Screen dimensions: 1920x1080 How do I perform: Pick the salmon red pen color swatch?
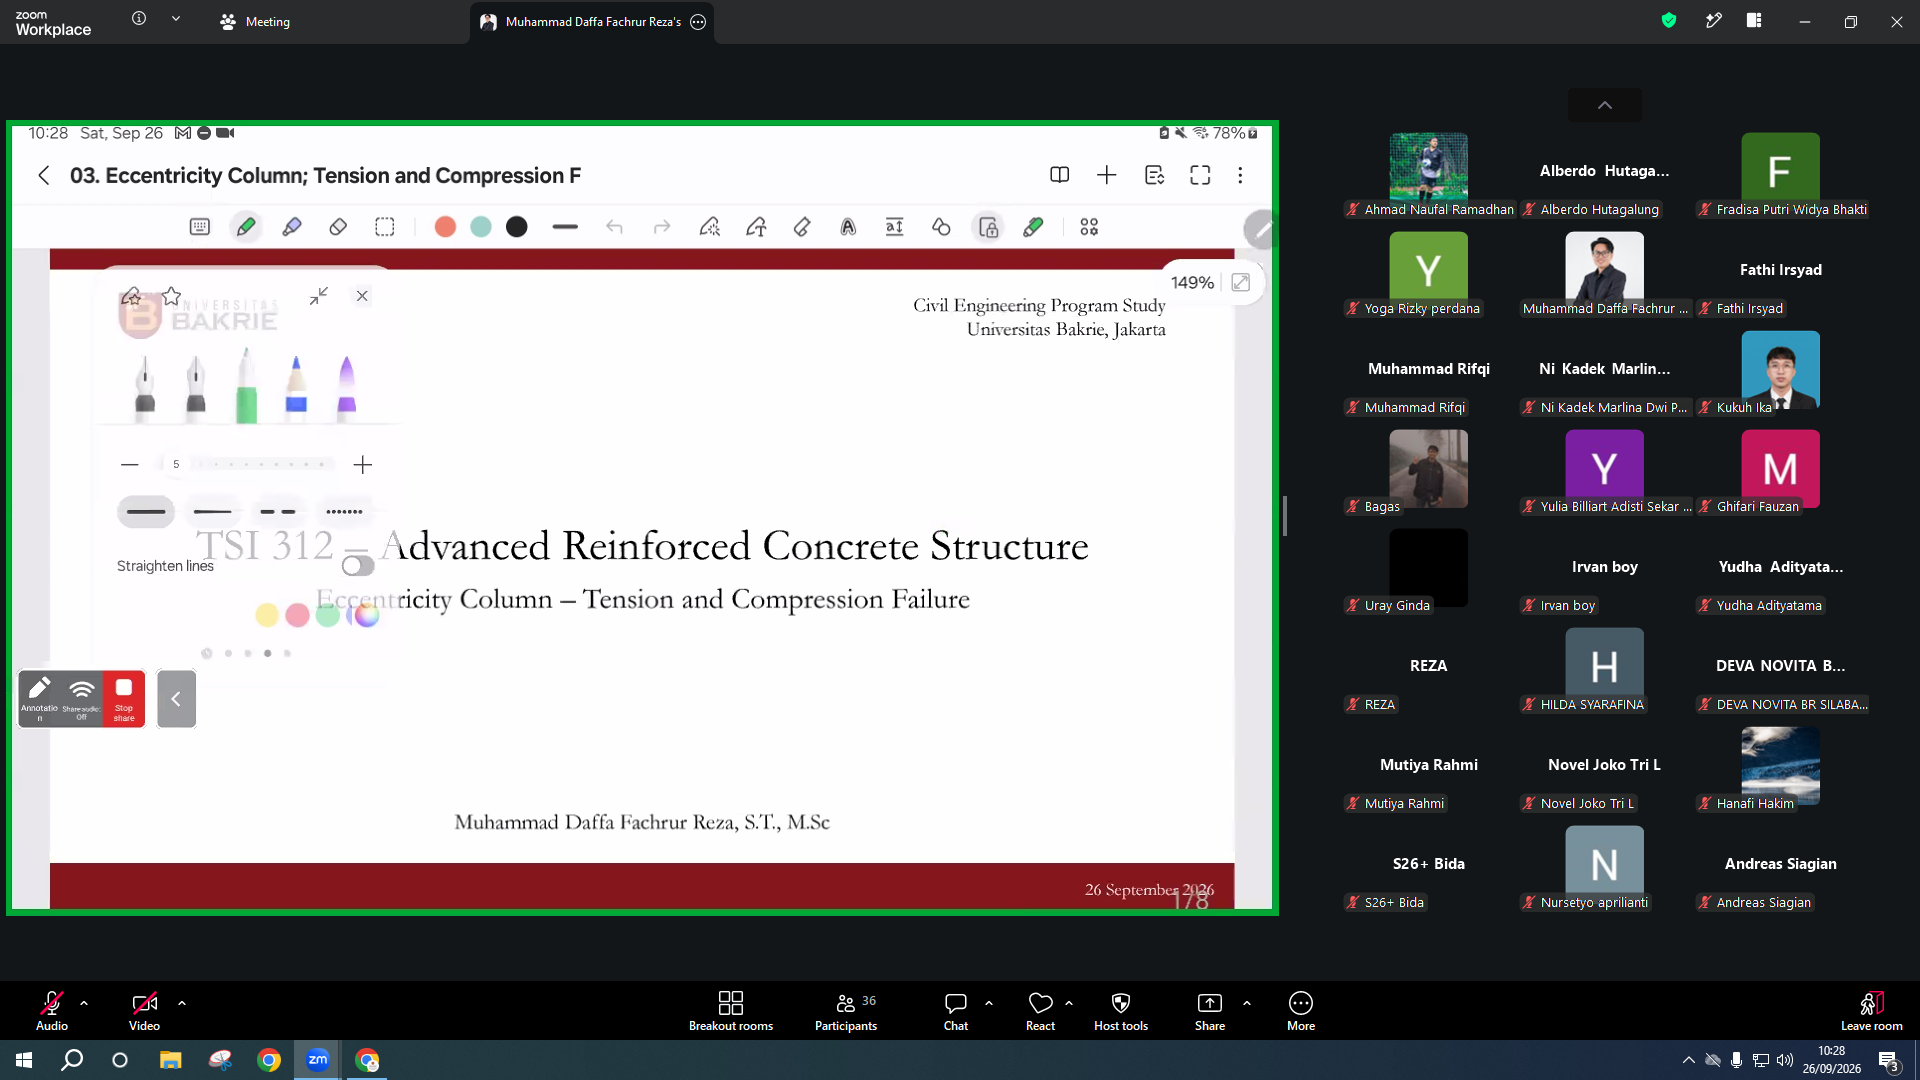[x=445, y=227]
